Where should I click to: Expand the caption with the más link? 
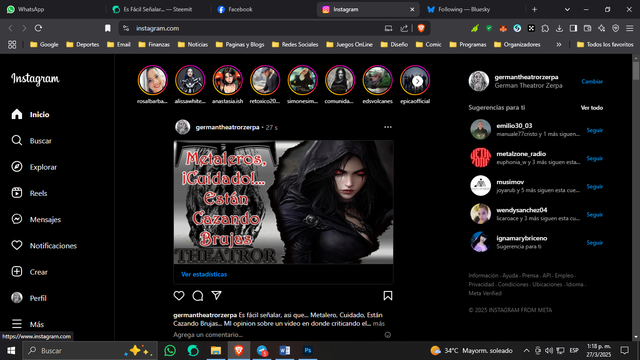point(378,323)
